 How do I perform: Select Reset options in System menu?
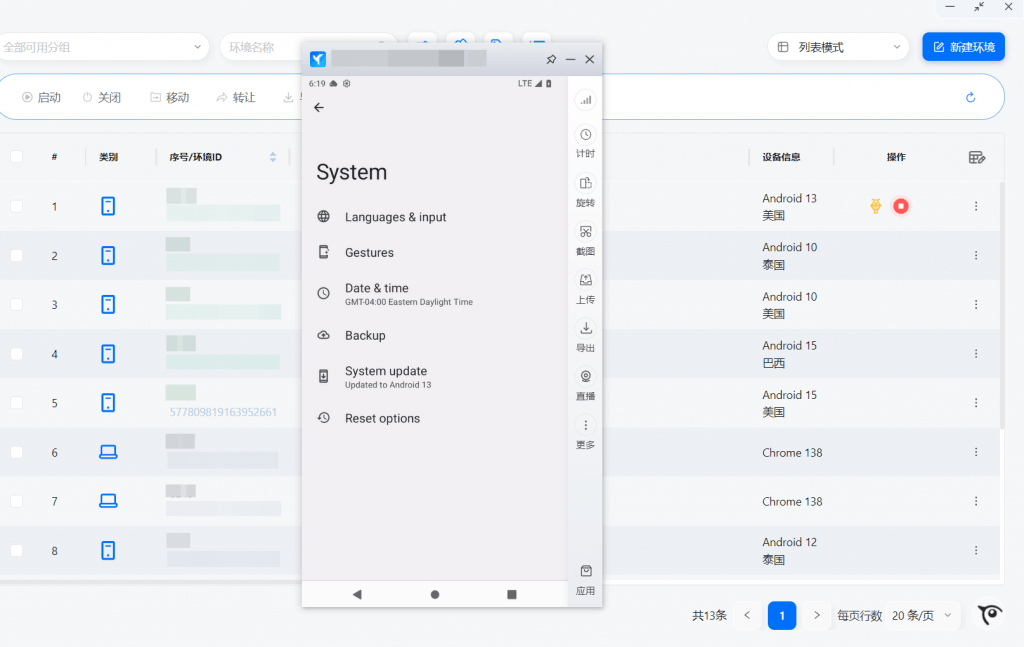[382, 418]
